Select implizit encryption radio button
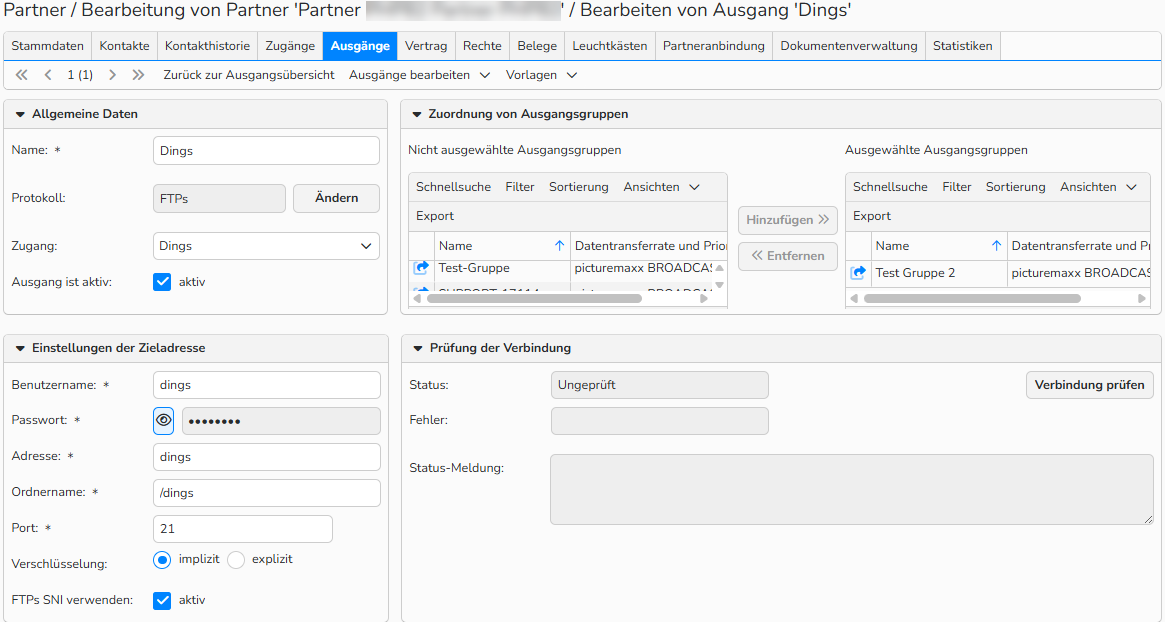 162,560
